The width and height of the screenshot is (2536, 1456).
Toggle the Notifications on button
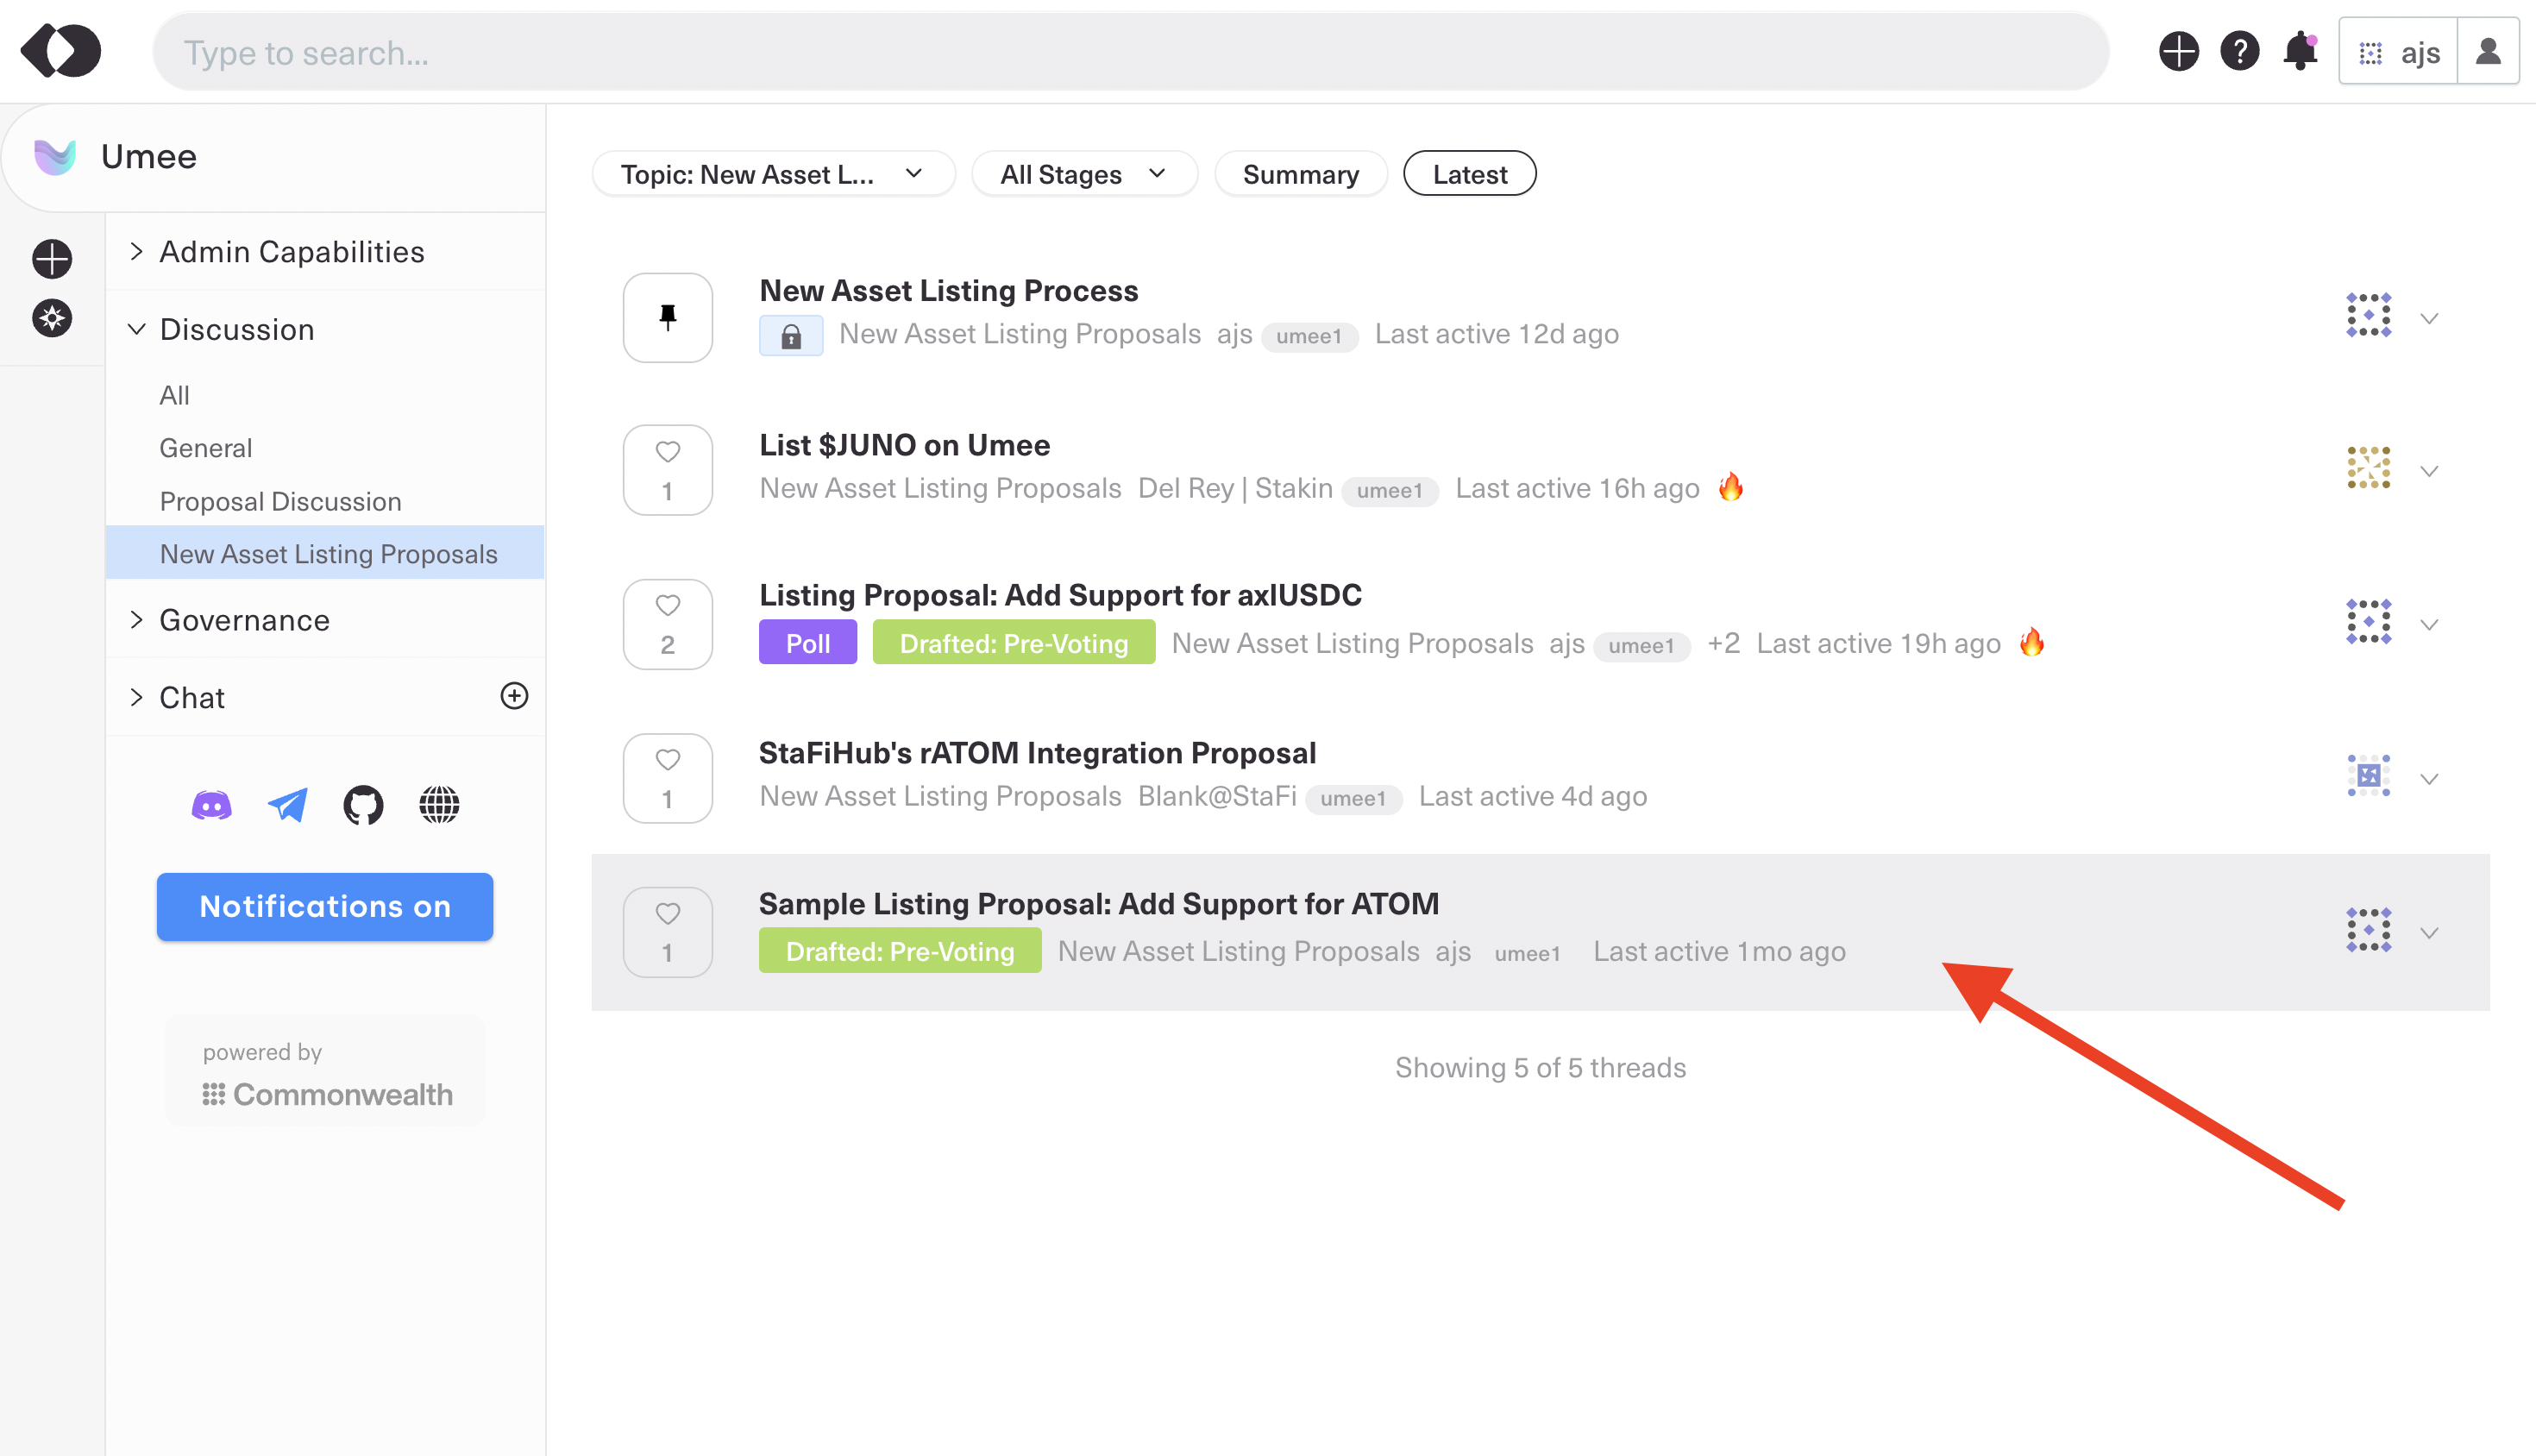[x=325, y=907]
